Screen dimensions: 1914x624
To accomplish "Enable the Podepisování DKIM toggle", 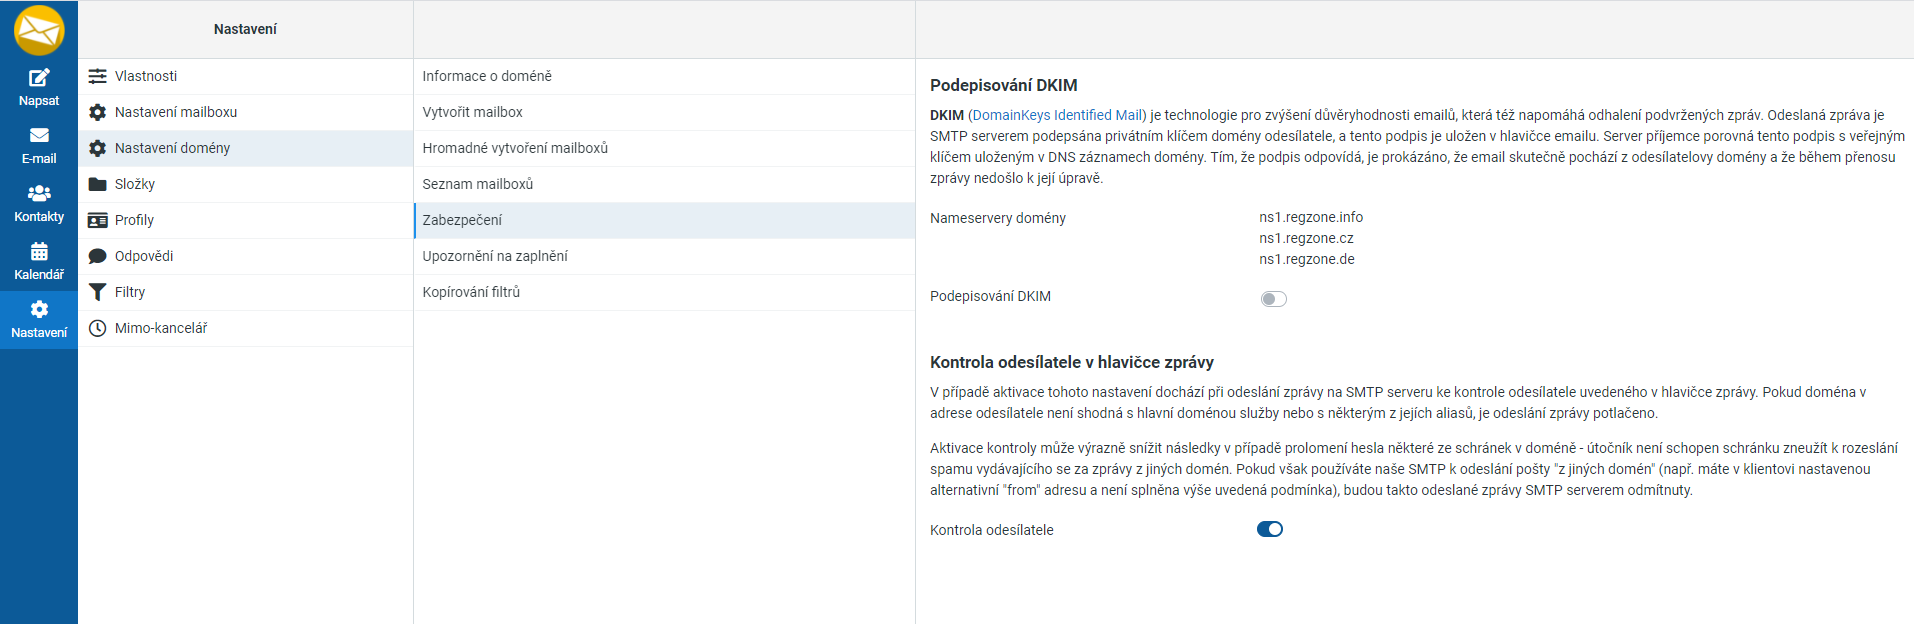I will click(1273, 299).
